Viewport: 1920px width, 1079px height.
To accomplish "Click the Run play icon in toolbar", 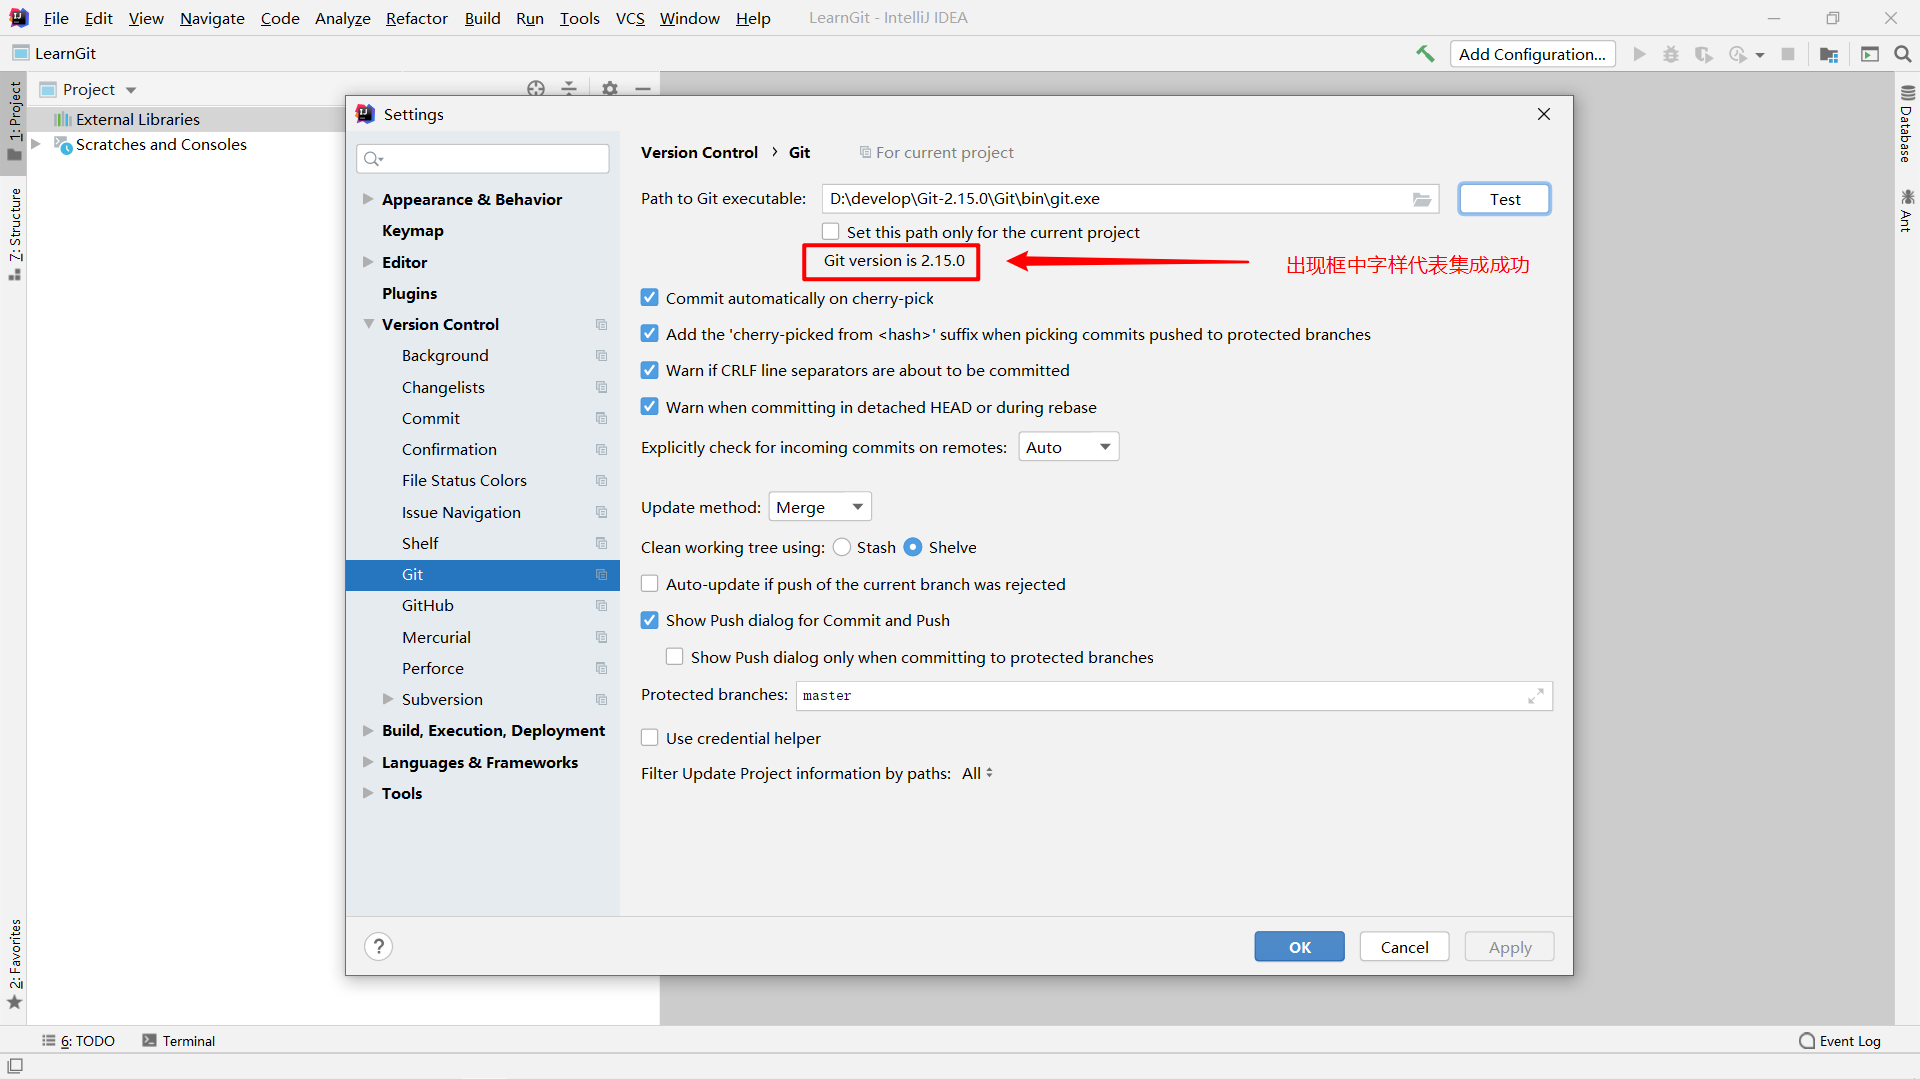I will click(x=1639, y=54).
